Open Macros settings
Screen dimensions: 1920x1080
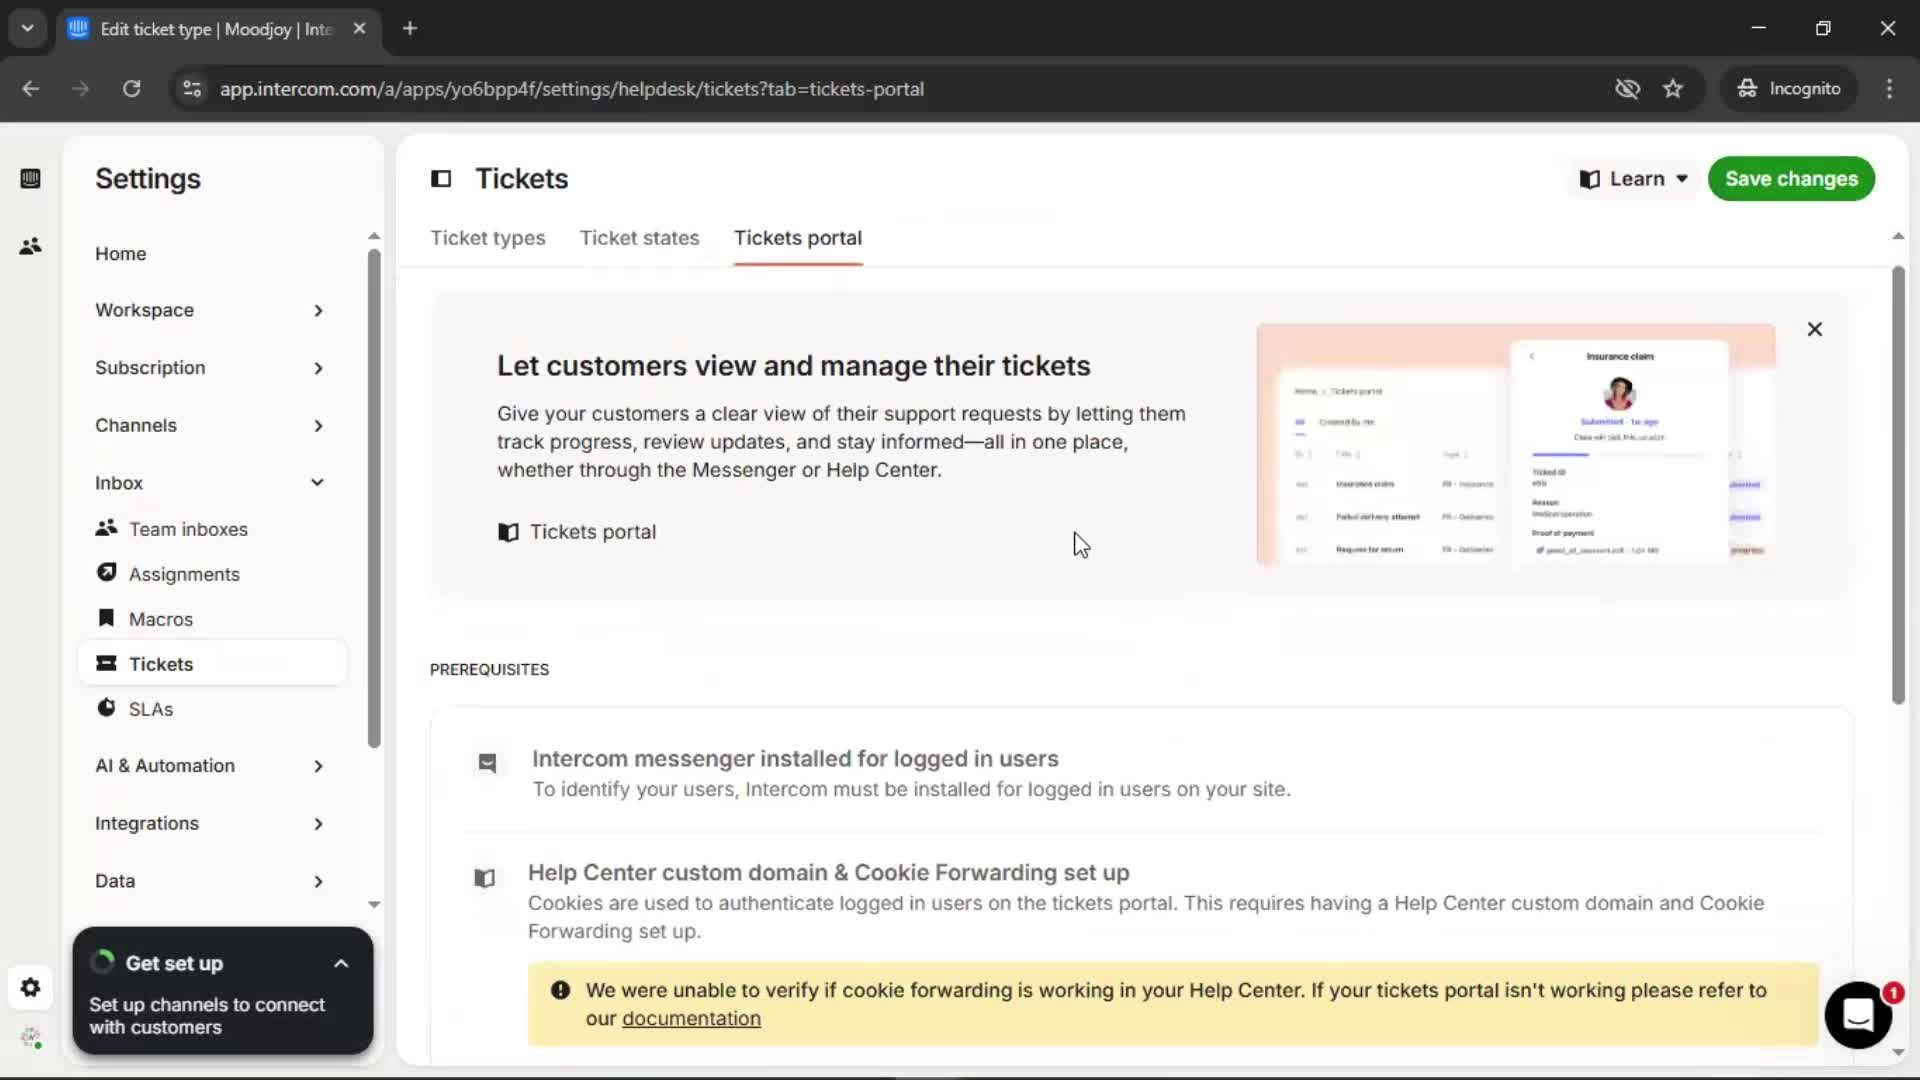(x=161, y=619)
